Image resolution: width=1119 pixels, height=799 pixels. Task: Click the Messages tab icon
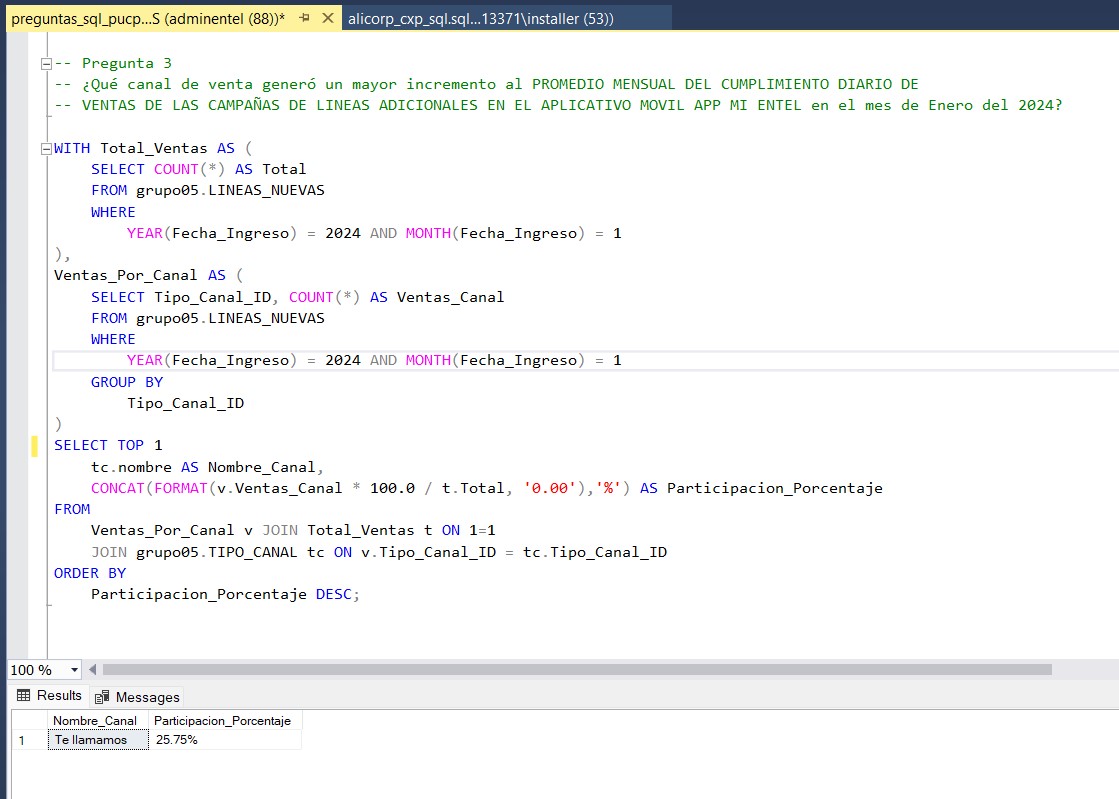click(102, 697)
